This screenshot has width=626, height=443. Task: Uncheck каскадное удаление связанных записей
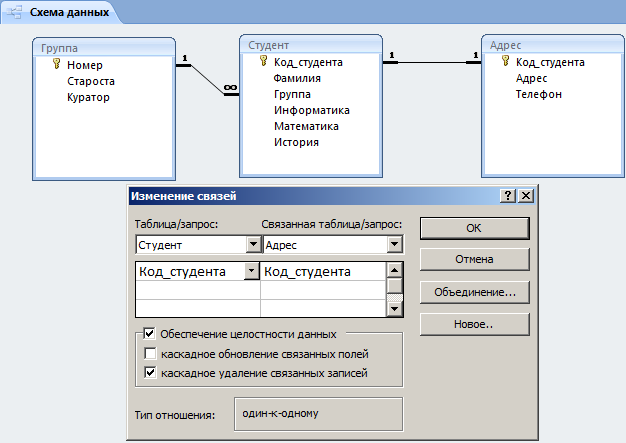click(x=150, y=373)
